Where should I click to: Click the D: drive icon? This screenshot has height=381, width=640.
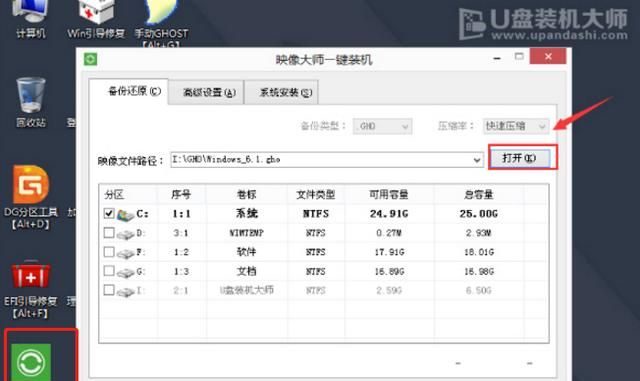(x=125, y=234)
